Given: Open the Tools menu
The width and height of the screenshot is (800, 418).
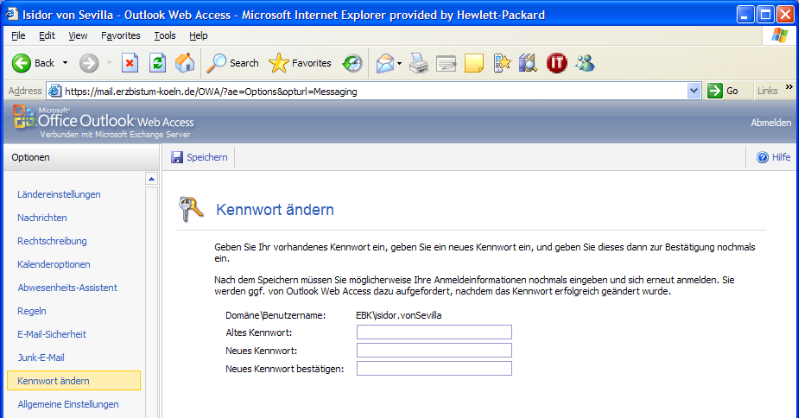Looking at the screenshot, I should (165, 36).
